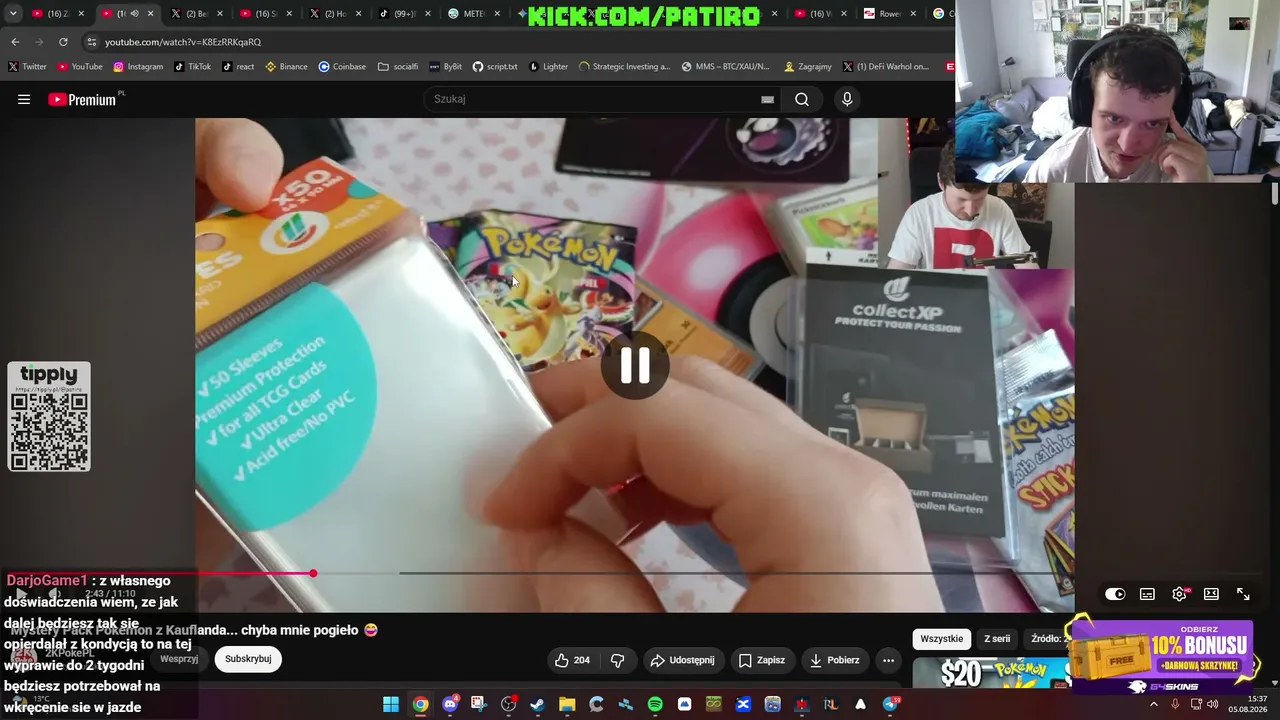1280x720 pixels.
Task: Open the on-screen keyboard in search box
Action: [767, 99]
